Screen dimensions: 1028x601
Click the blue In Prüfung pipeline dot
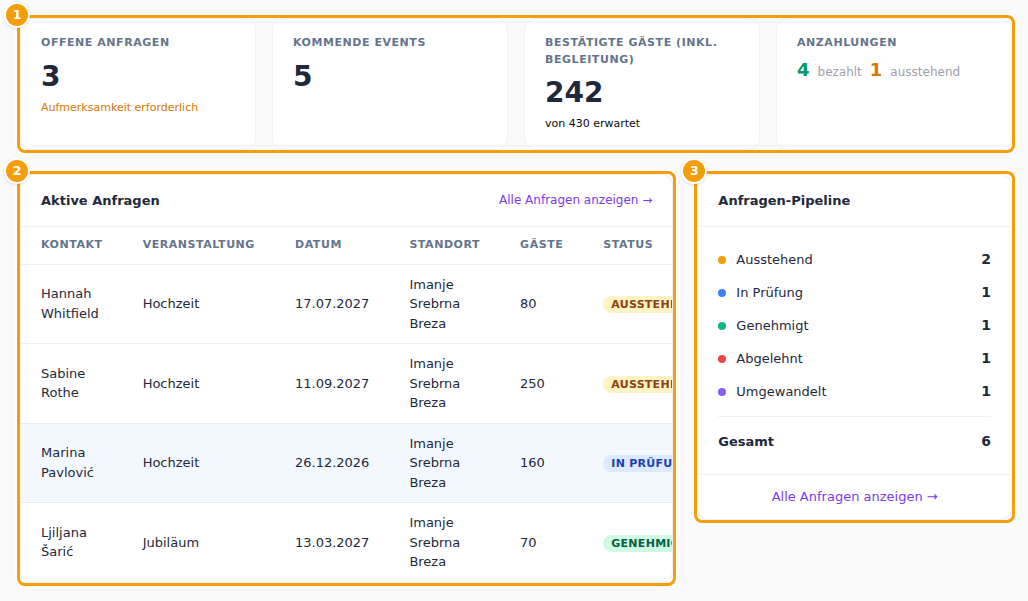[722, 293]
